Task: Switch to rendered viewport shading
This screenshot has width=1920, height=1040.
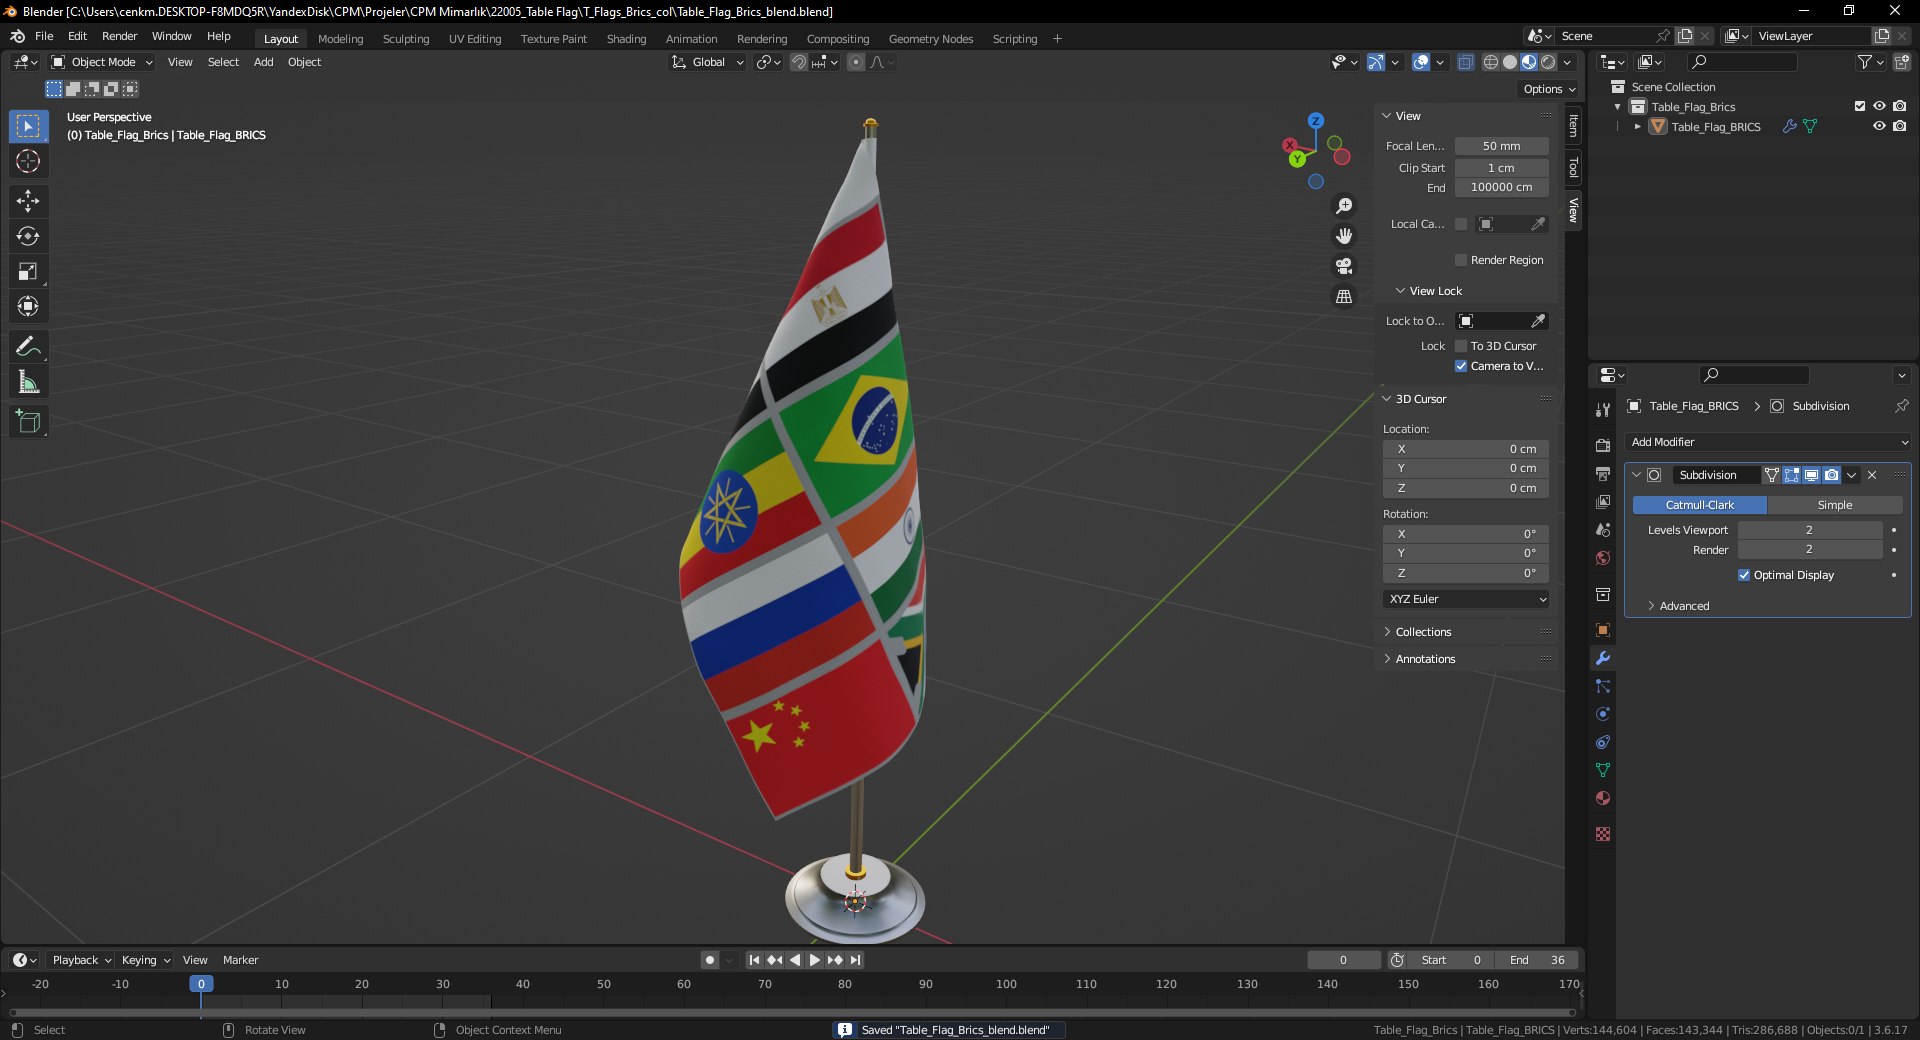Action: [x=1548, y=62]
